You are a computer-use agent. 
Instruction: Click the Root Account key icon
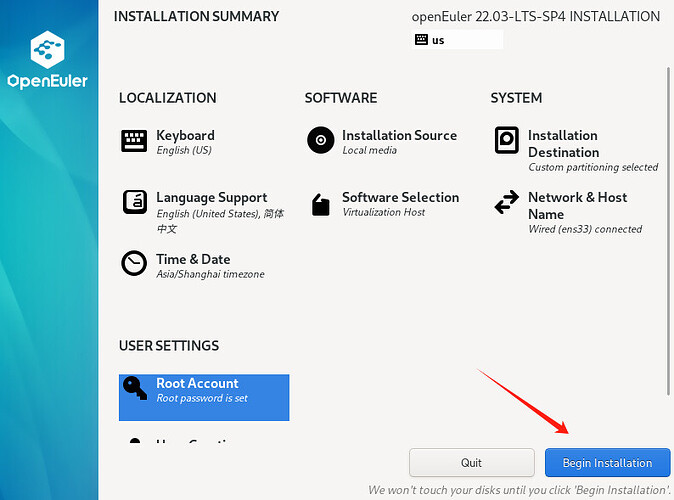[x=135, y=388]
